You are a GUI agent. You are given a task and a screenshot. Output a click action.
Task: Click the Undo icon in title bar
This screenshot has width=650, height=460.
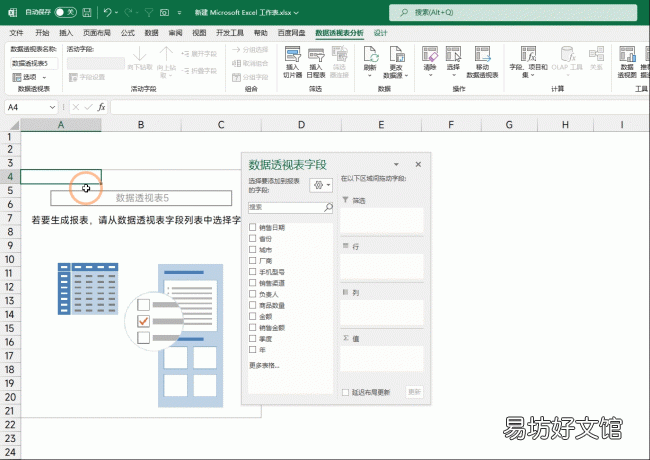click(107, 12)
